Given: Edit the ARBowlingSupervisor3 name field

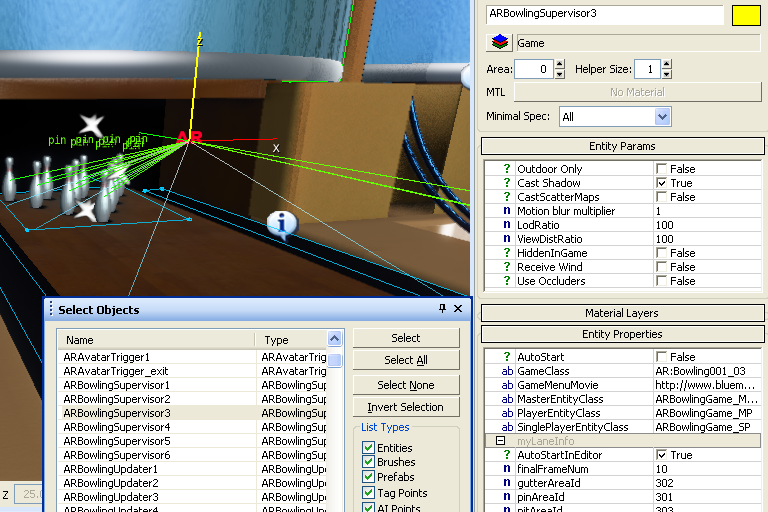Looking at the screenshot, I should coord(604,14).
